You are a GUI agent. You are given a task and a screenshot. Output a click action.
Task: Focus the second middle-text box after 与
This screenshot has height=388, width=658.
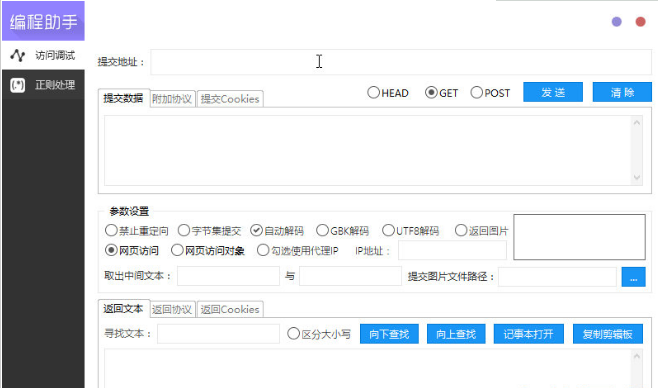coord(350,276)
